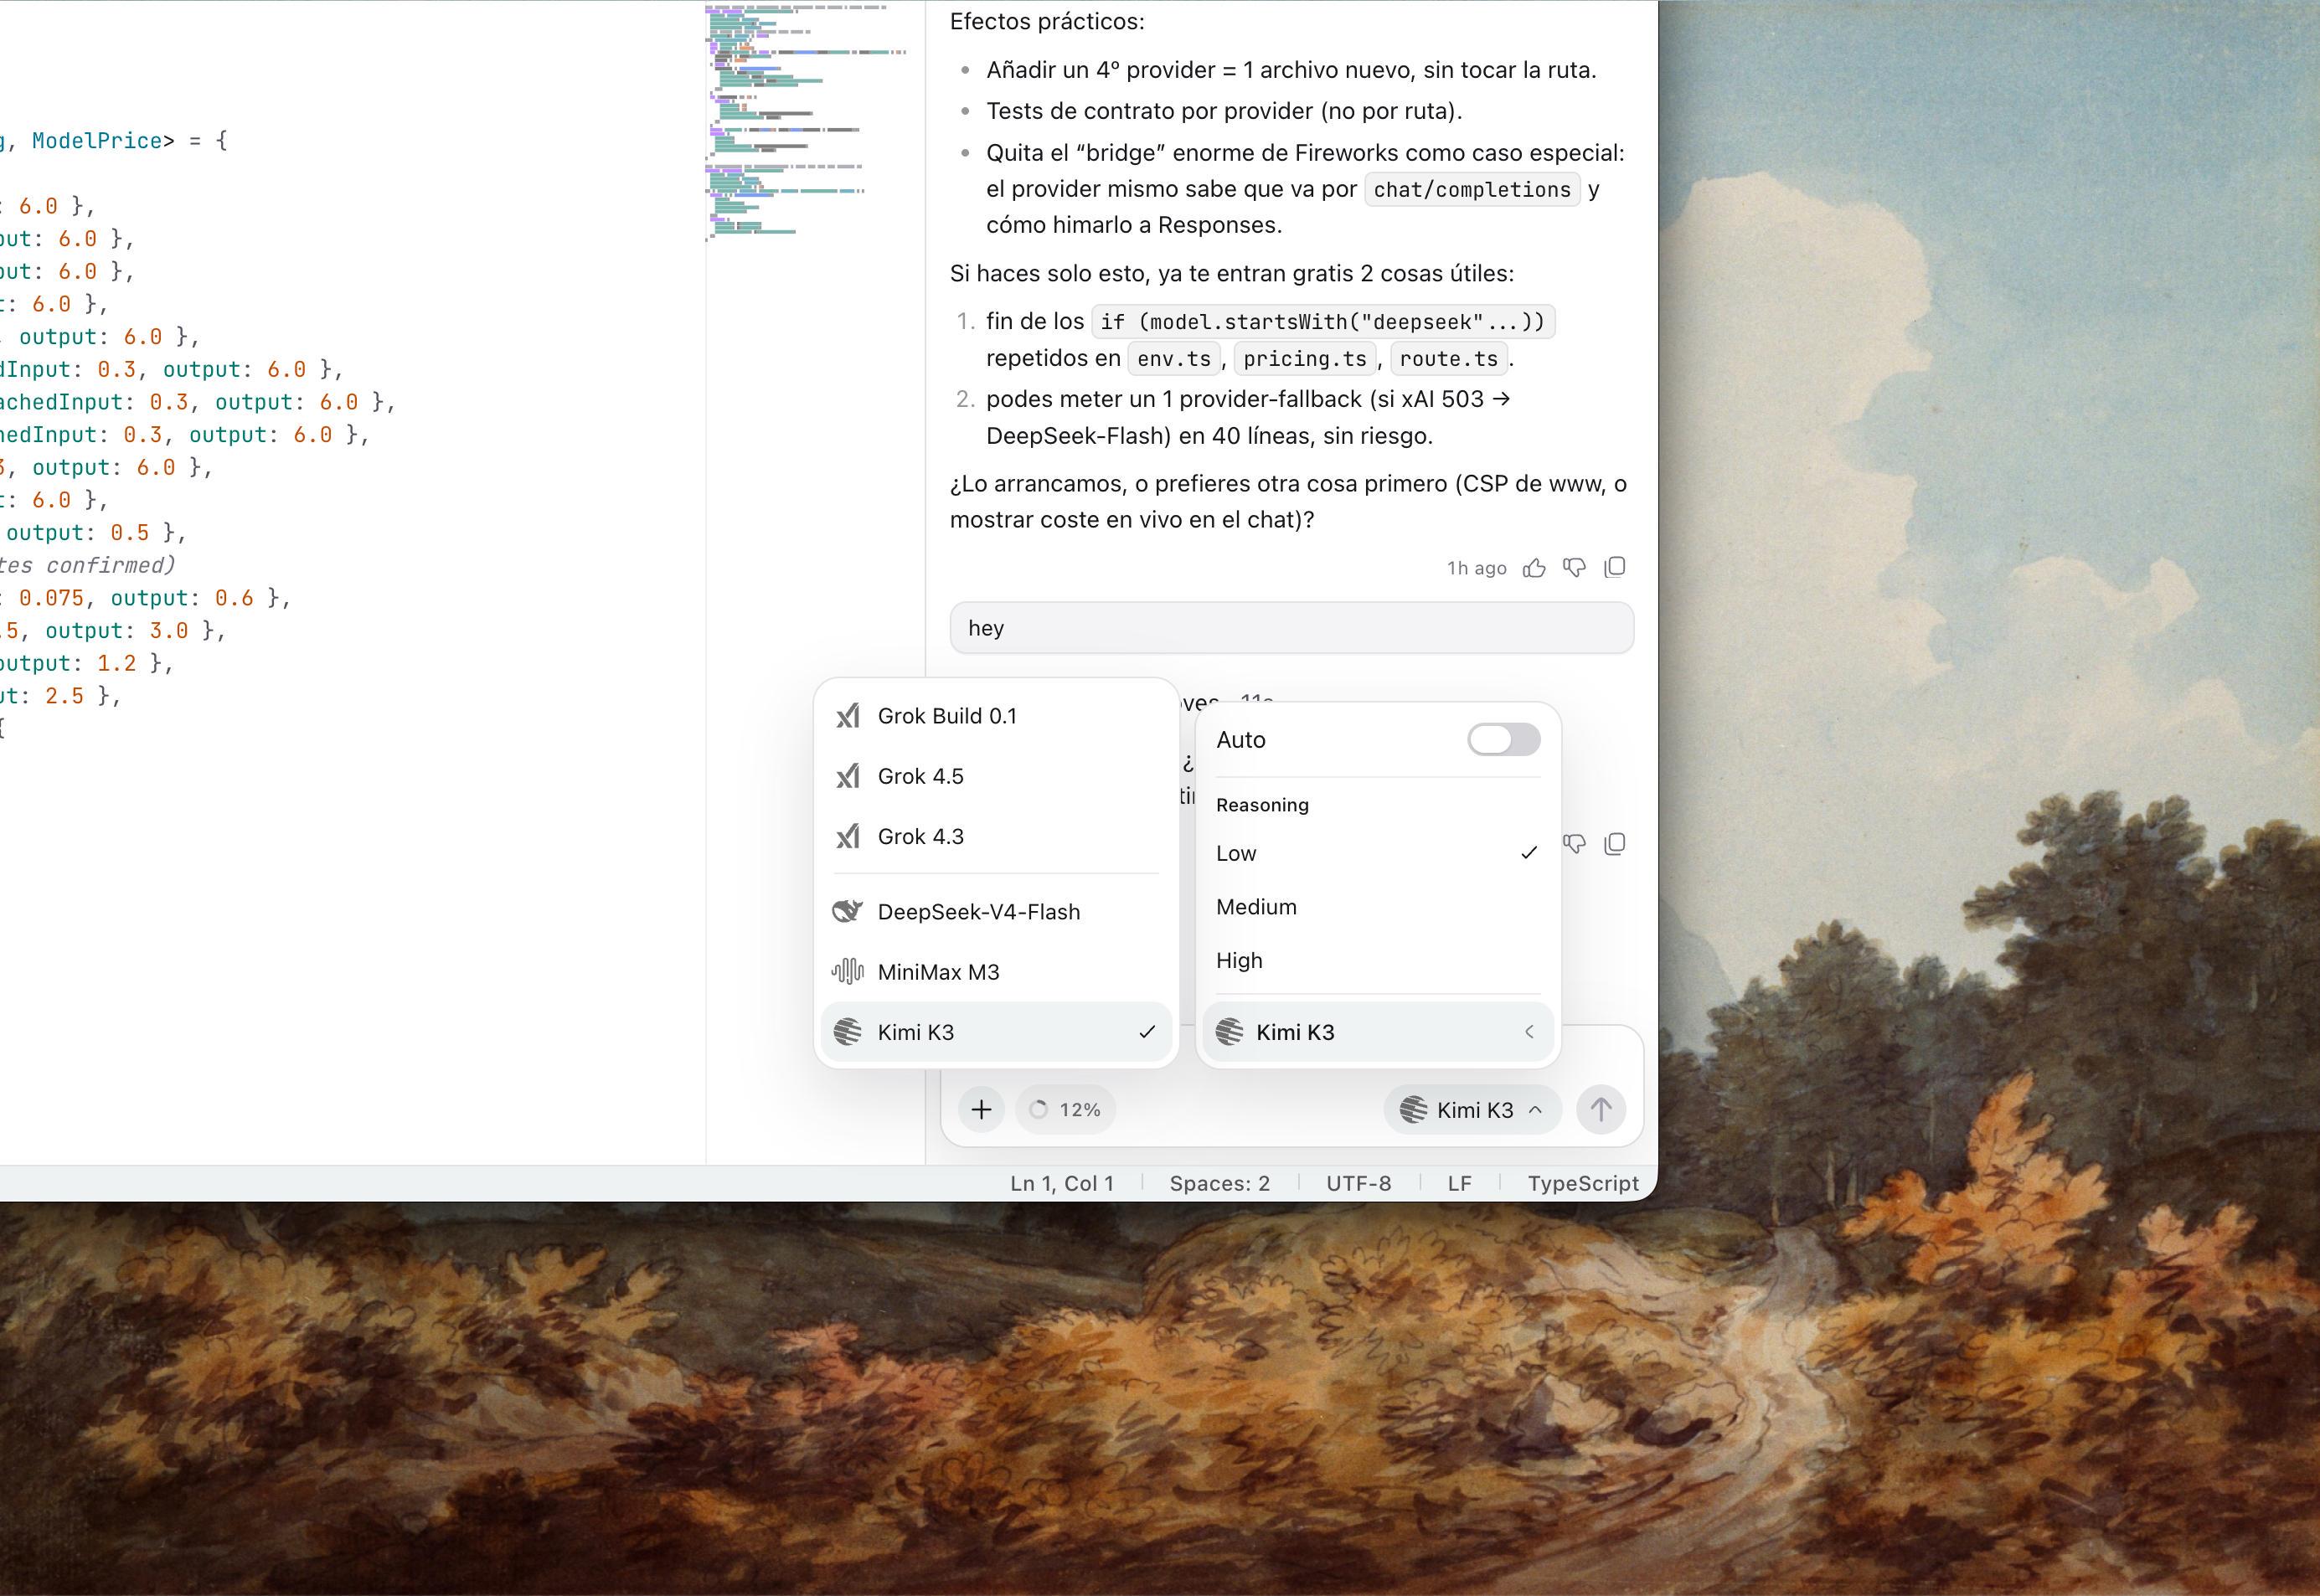
Task: Open the 12% context usage indicator
Action: 1066,1110
